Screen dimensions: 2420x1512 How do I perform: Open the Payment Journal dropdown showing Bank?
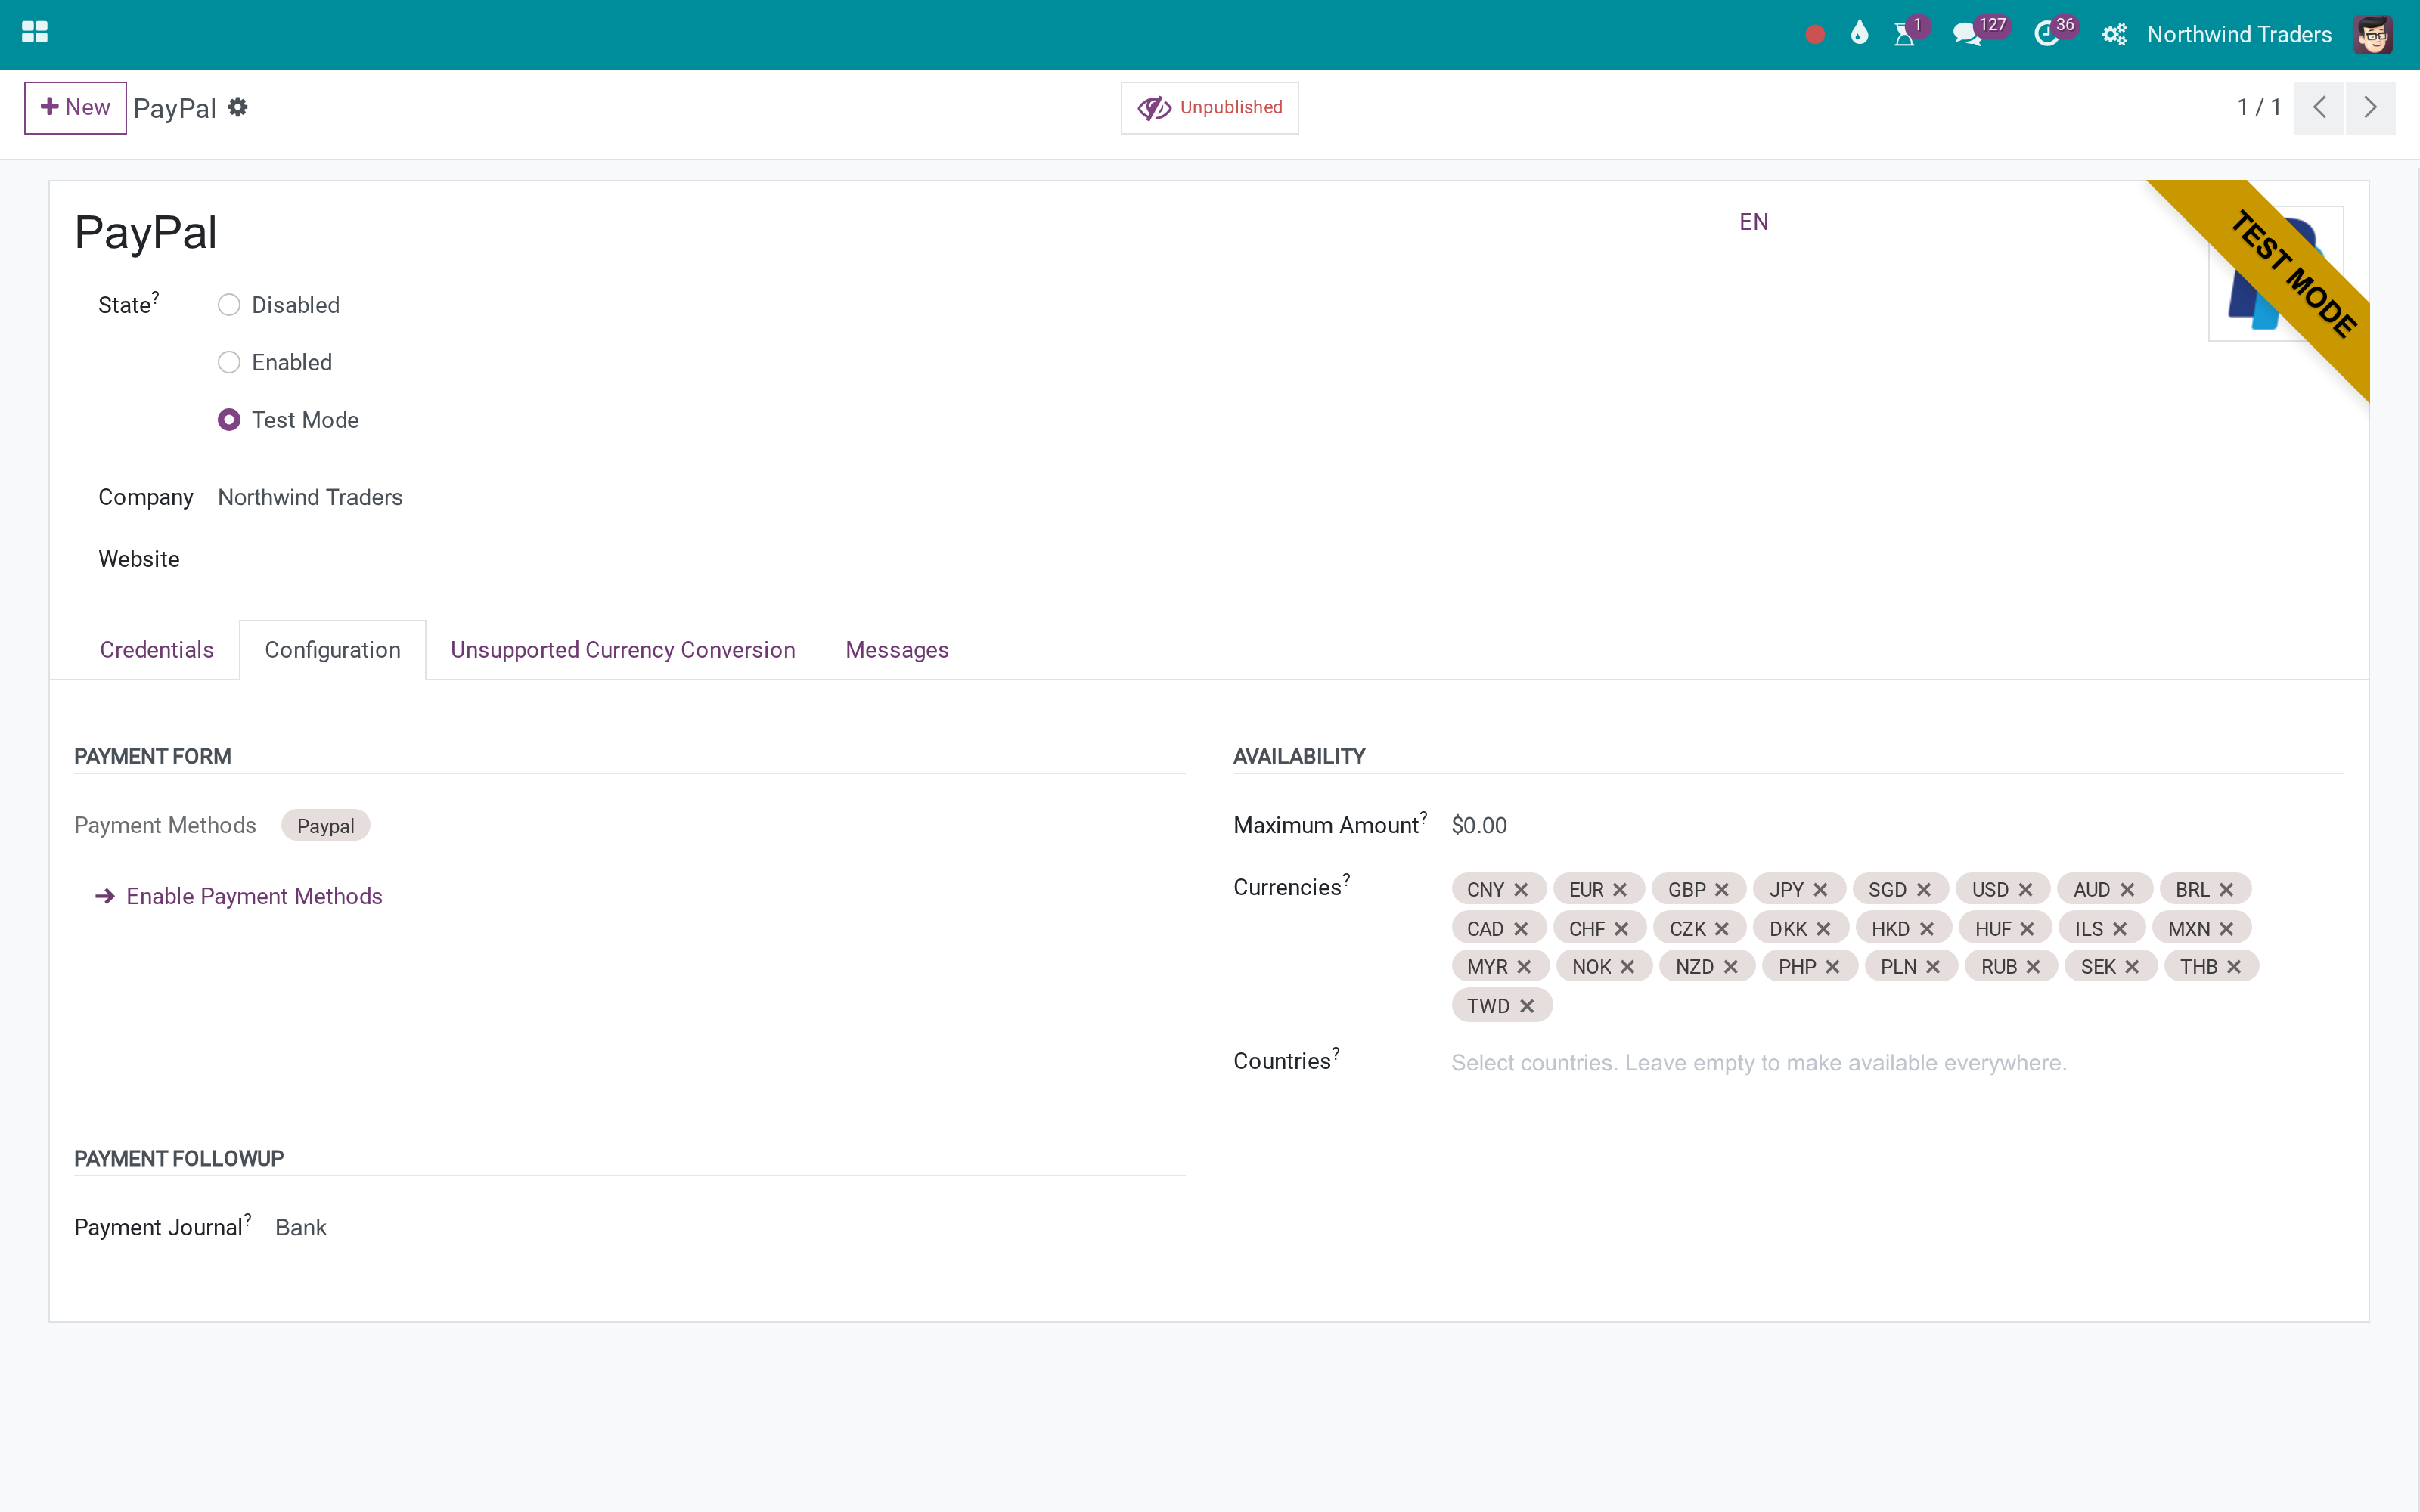pos(730,1228)
